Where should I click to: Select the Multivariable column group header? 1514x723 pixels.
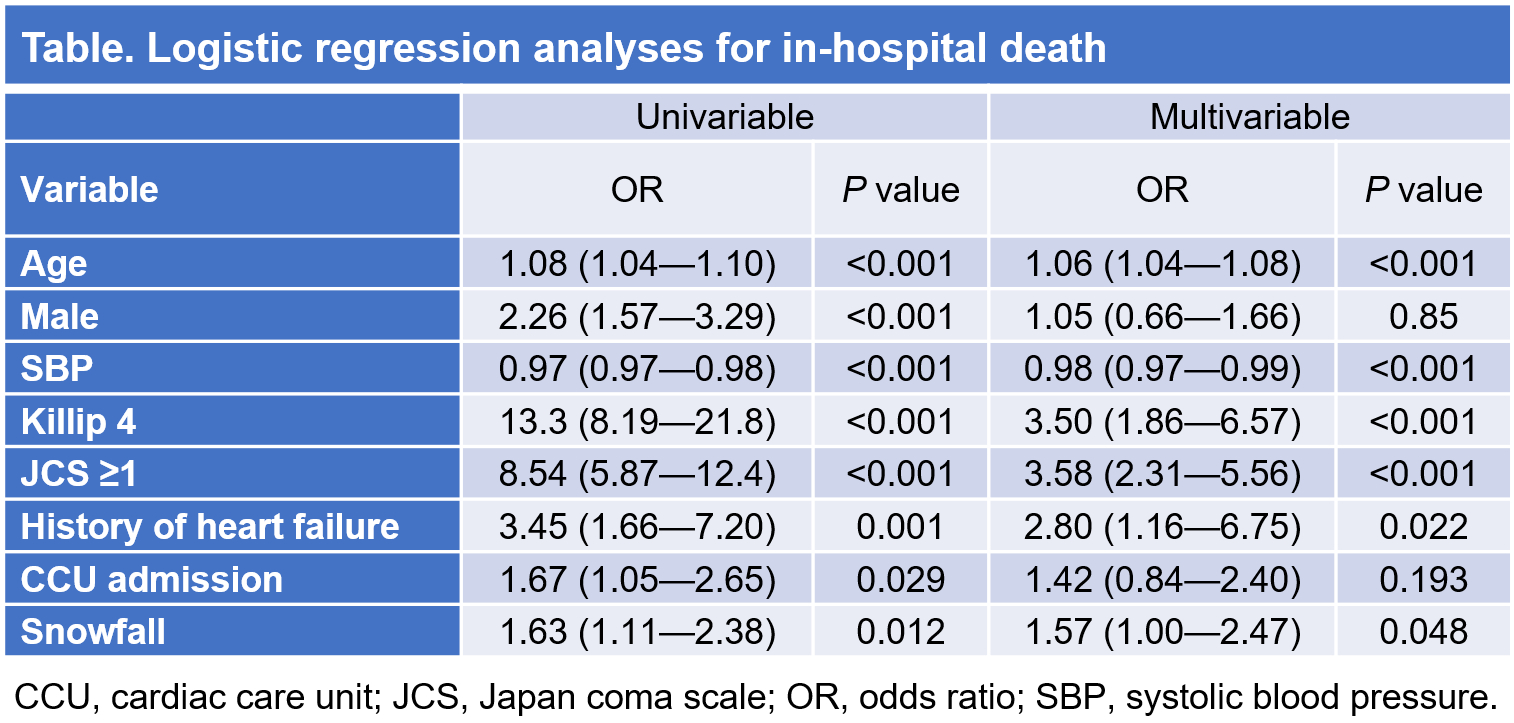point(1249,117)
